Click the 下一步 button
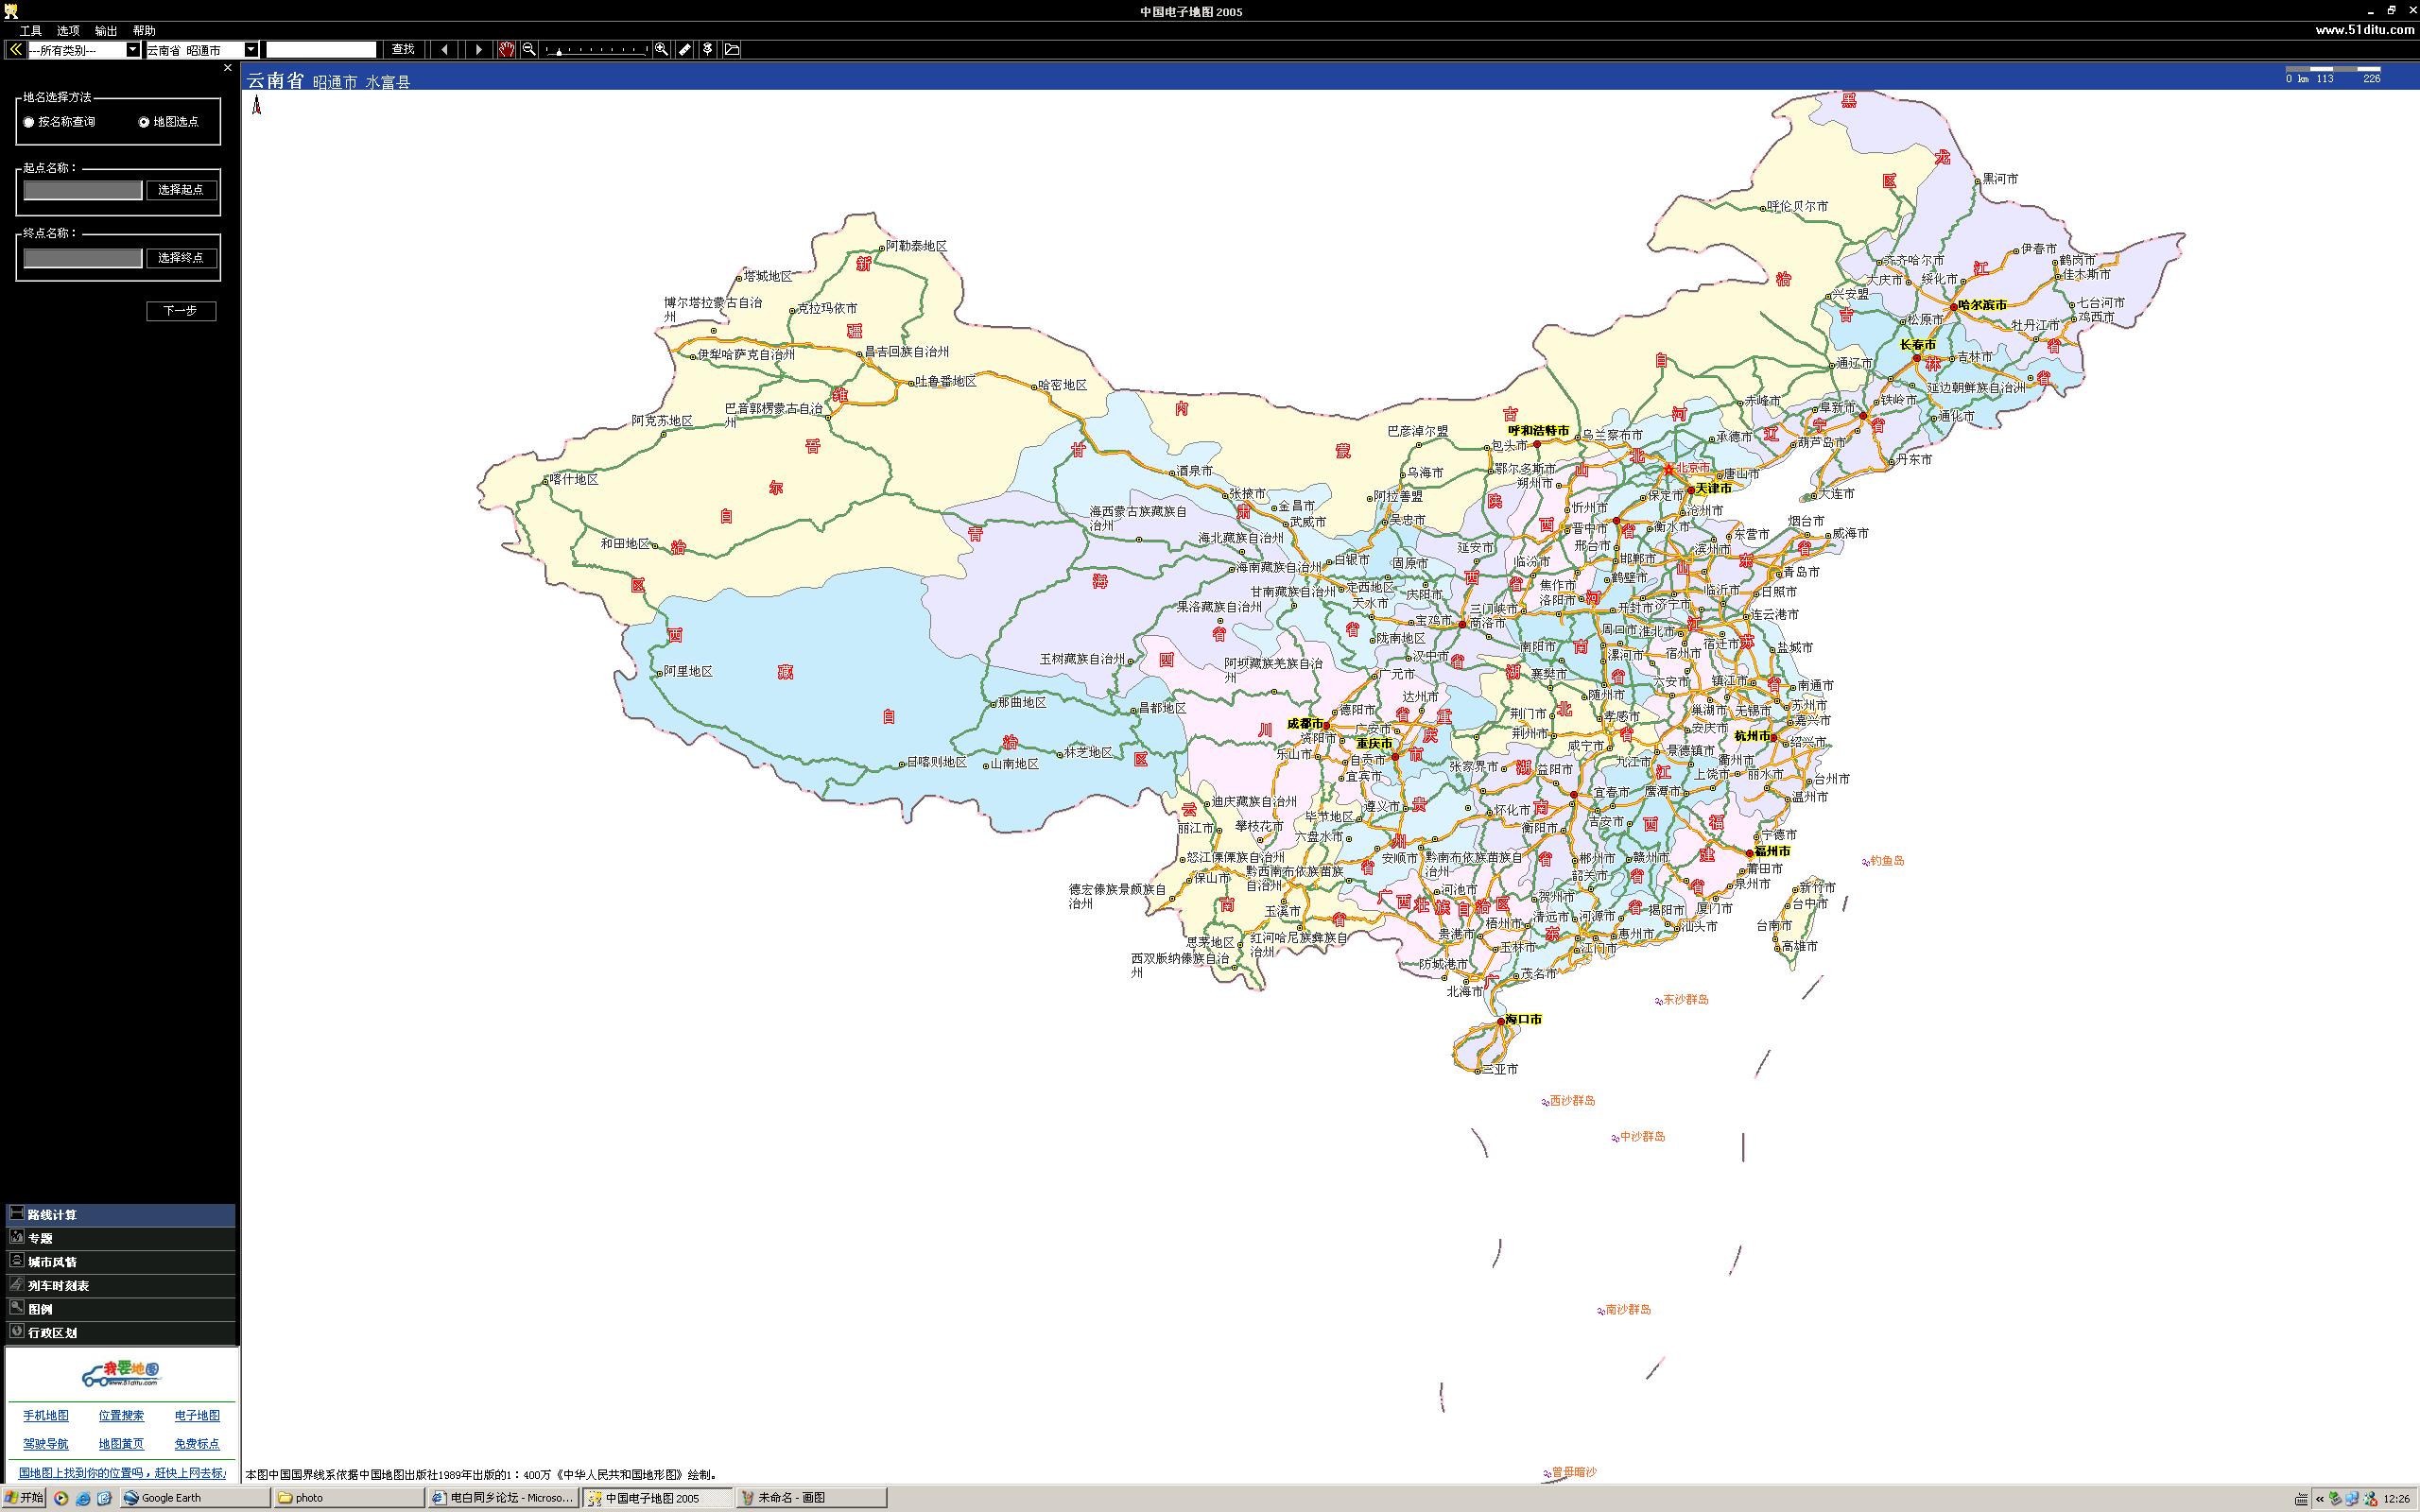The height and width of the screenshot is (1512, 2420). click(181, 311)
